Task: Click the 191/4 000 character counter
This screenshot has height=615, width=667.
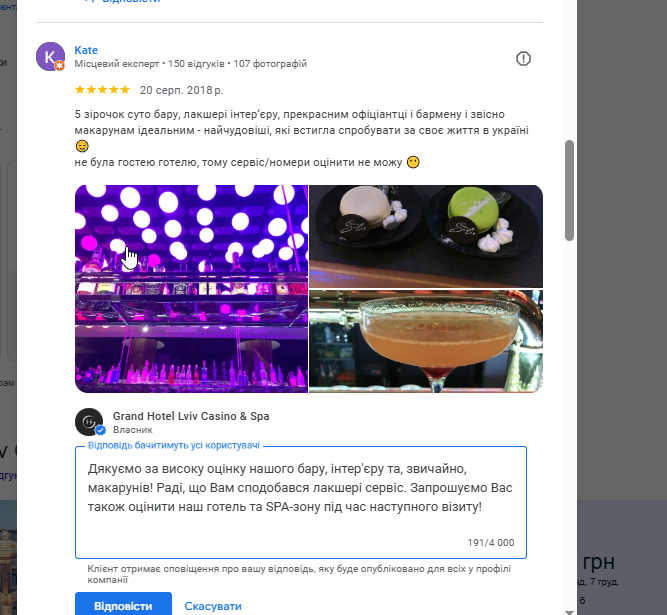Action: pyautogui.click(x=491, y=542)
